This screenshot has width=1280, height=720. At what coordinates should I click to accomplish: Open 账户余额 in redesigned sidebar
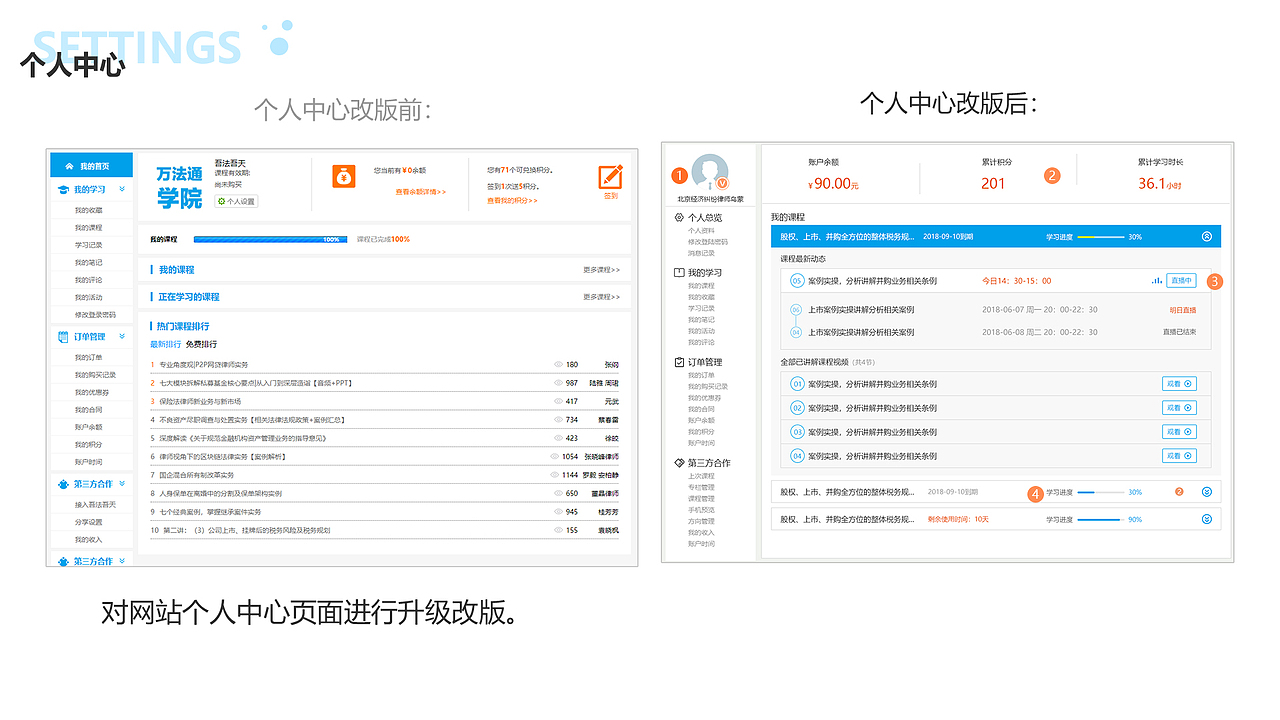[x=701, y=421]
